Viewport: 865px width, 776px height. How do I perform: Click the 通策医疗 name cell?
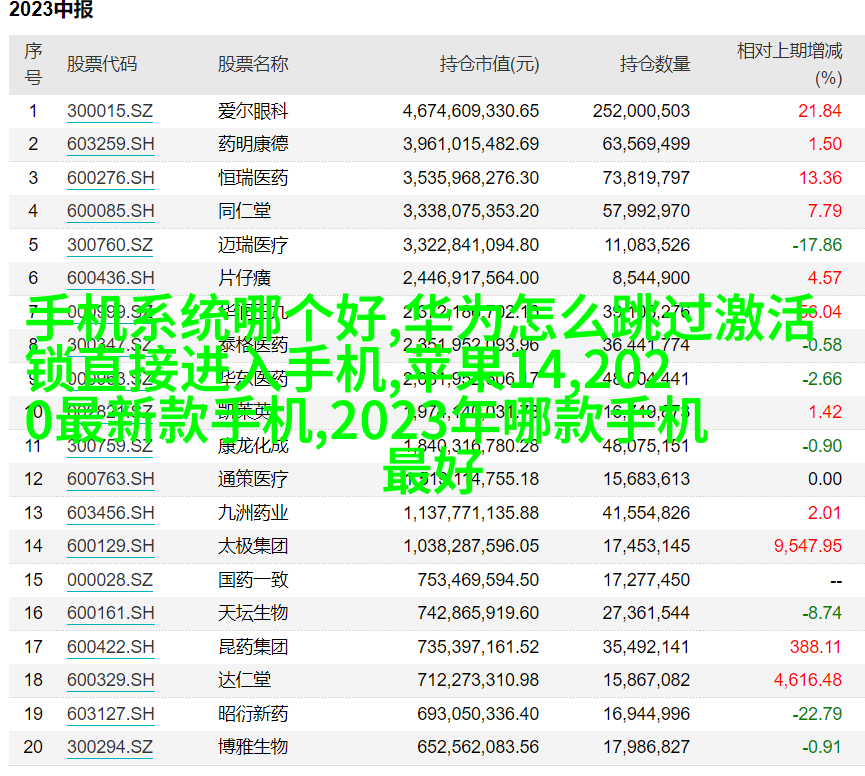point(253,479)
